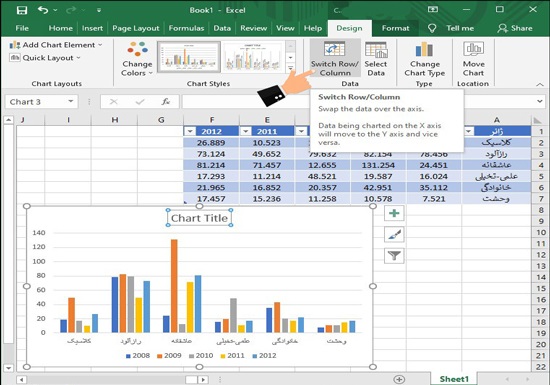The width and height of the screenshot is (550, 385).
Task: Expand the Chart Styles gallery More arrow
Action: [x=290, y=68]
